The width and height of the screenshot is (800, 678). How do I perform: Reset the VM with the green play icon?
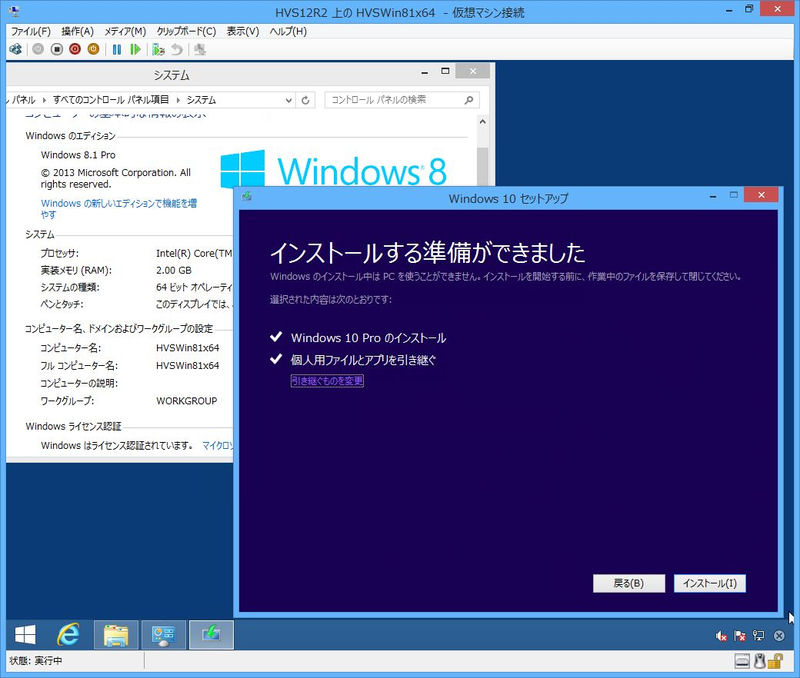coord(135,49)
